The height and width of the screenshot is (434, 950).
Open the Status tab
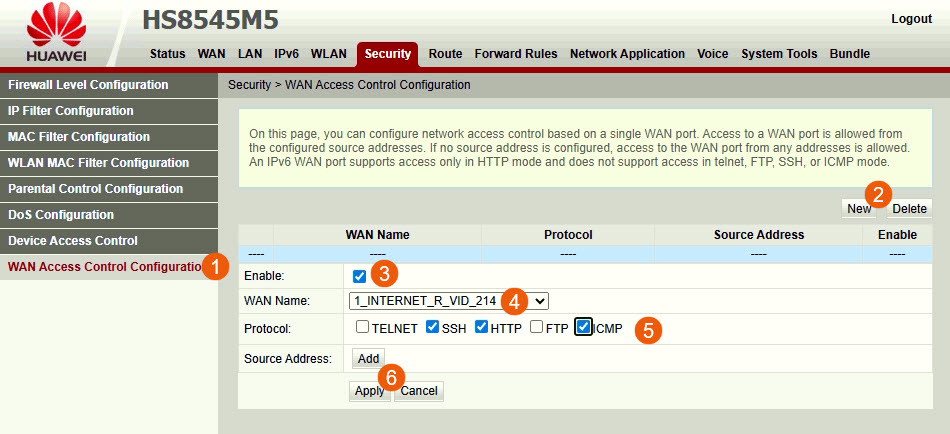coord(167,54)
